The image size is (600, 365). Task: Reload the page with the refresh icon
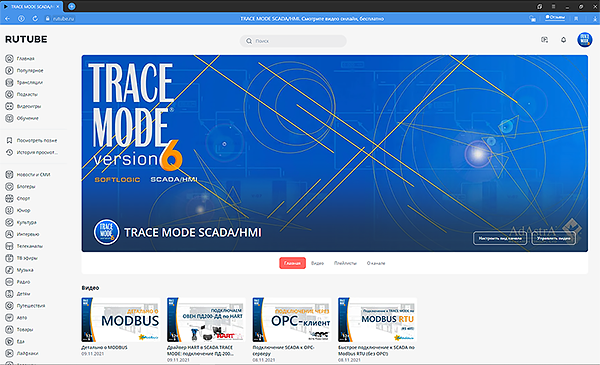click(35, 18)
